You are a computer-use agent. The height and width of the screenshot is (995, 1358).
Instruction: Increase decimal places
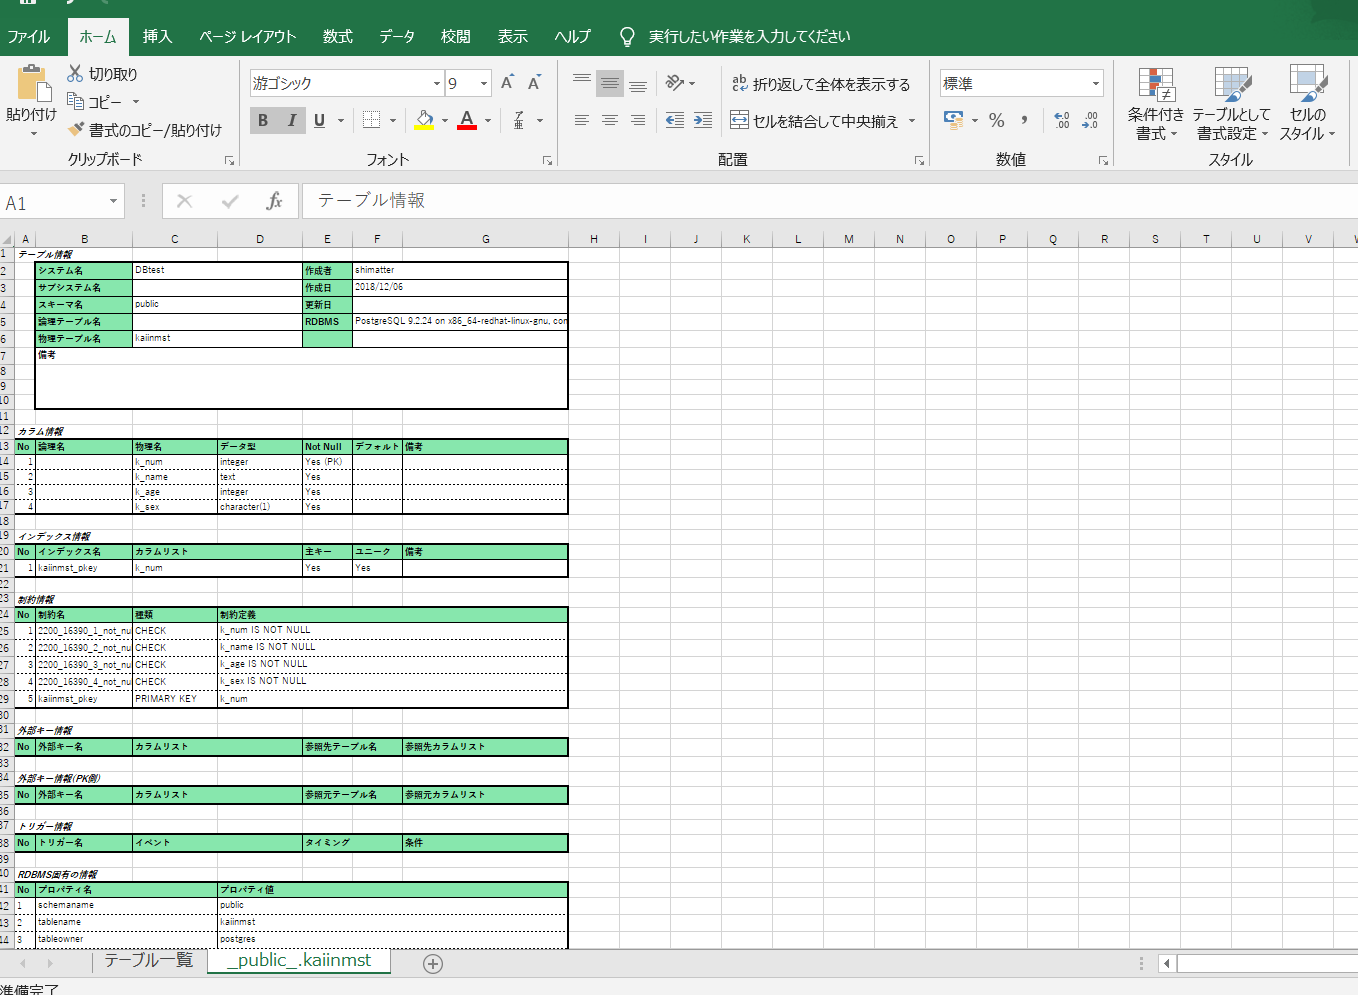click(x=1062, y=120)
